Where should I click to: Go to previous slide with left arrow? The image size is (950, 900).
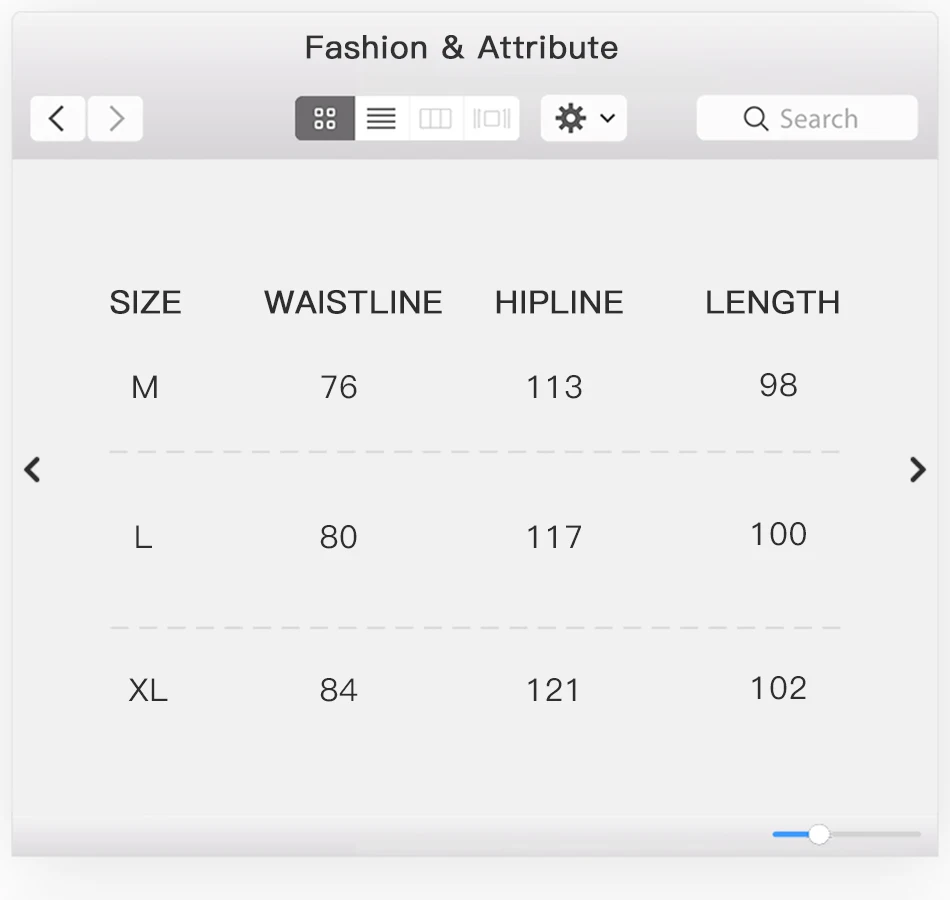33,469
